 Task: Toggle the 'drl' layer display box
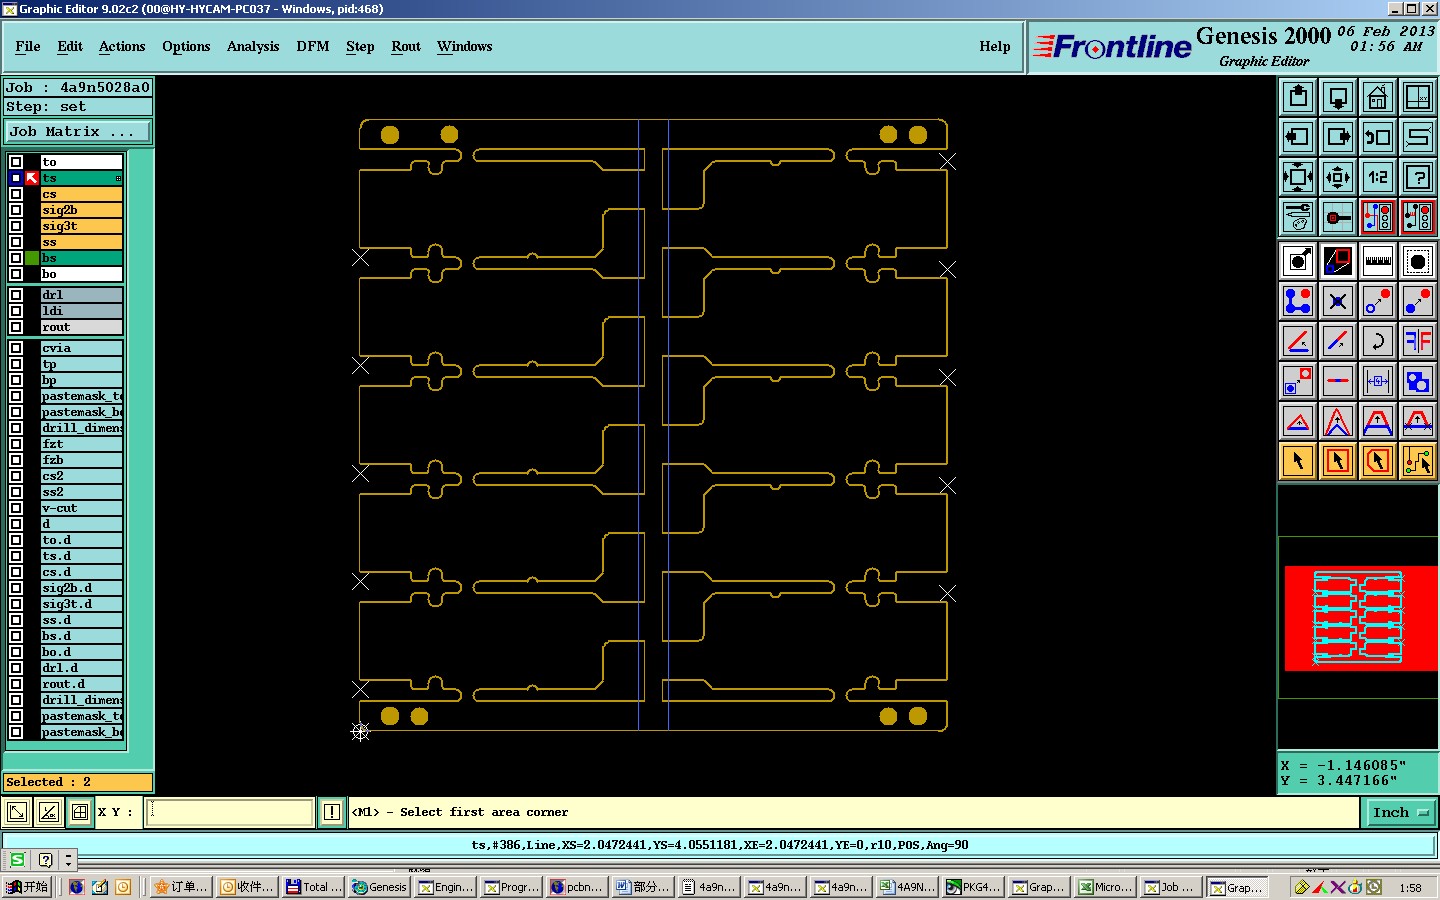coord(16,295)
